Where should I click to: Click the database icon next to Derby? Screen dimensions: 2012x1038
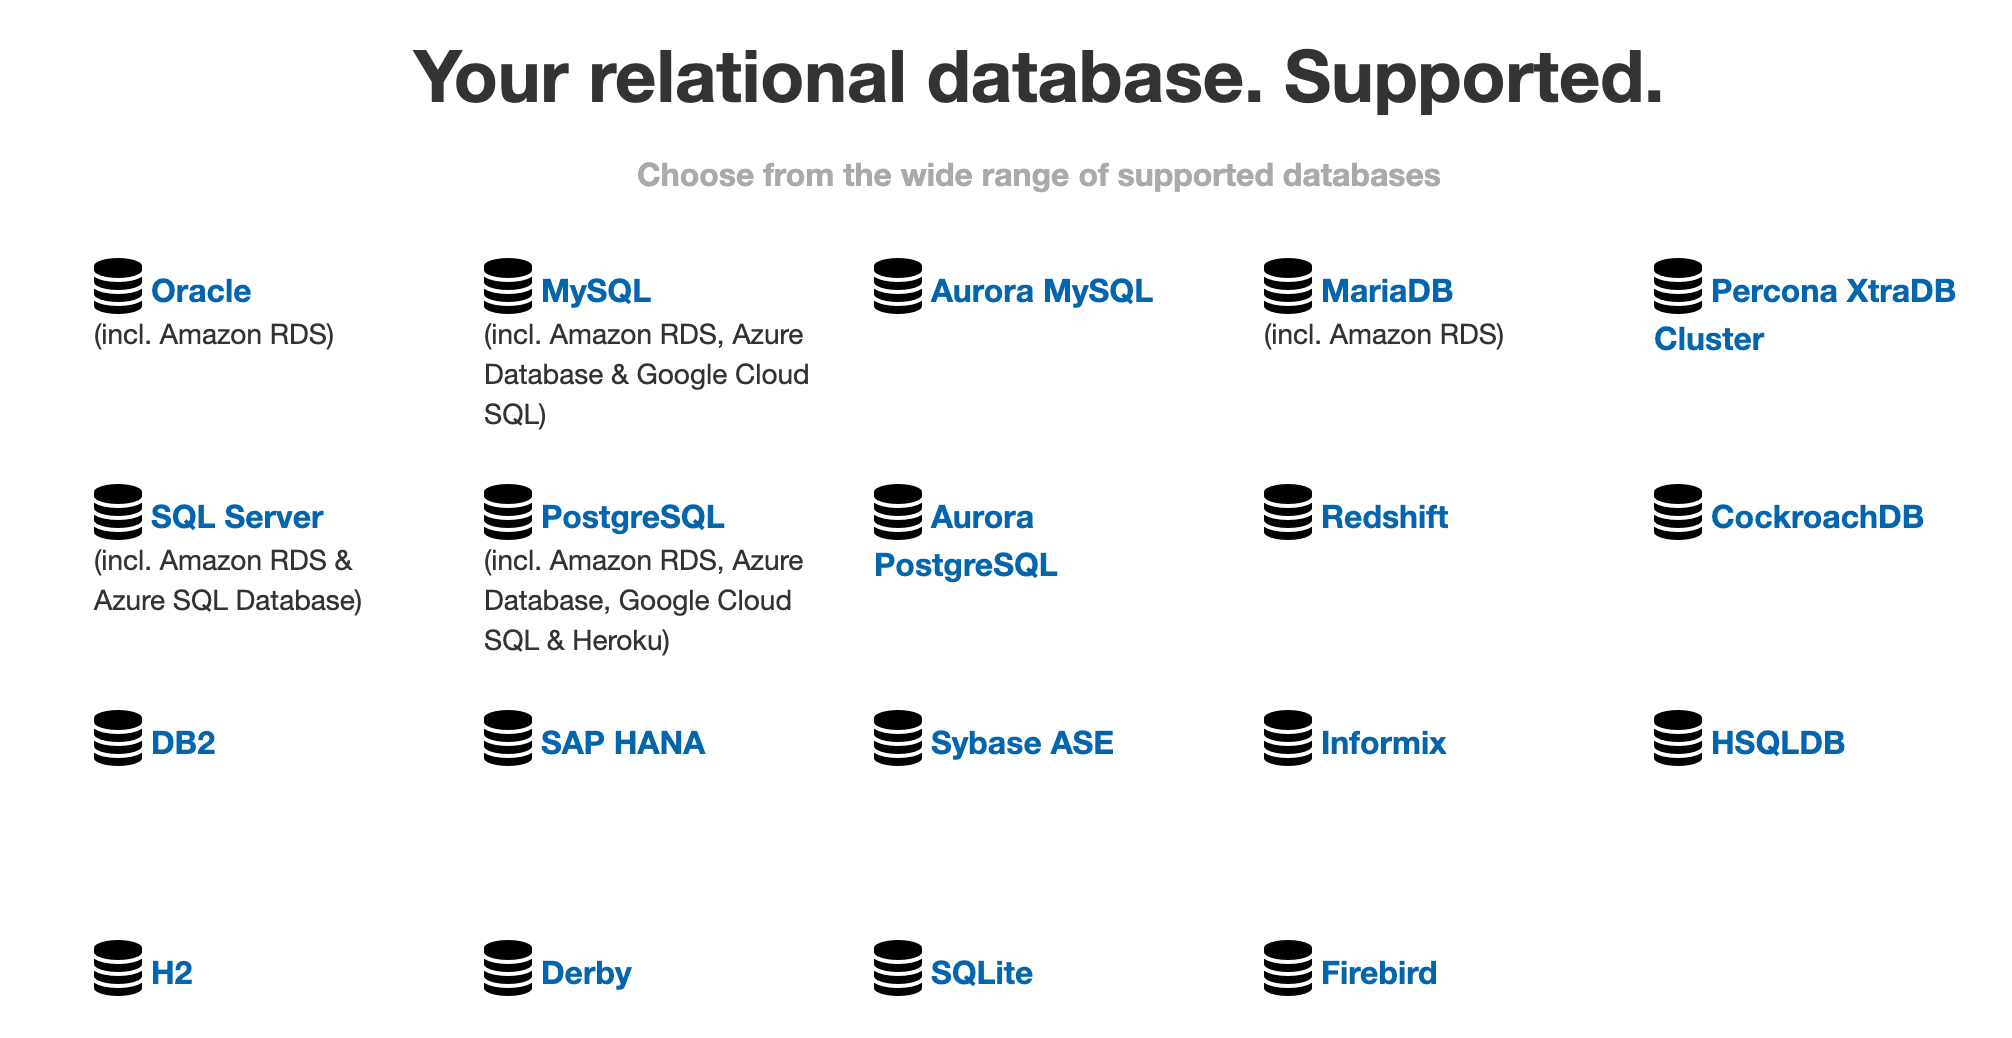pos(508,969)
